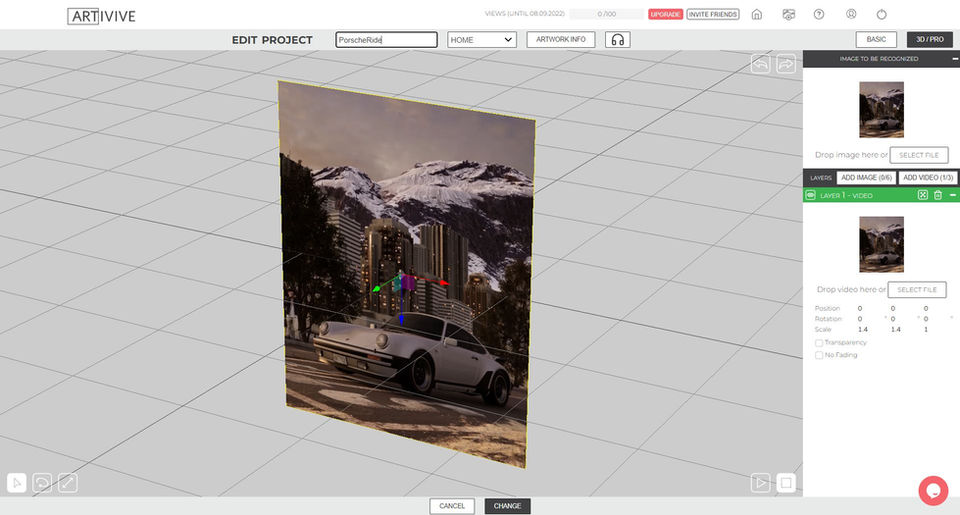Click the recognized image thumbnail
Viewport: 960px width, 515px height.
coord(882,110)
